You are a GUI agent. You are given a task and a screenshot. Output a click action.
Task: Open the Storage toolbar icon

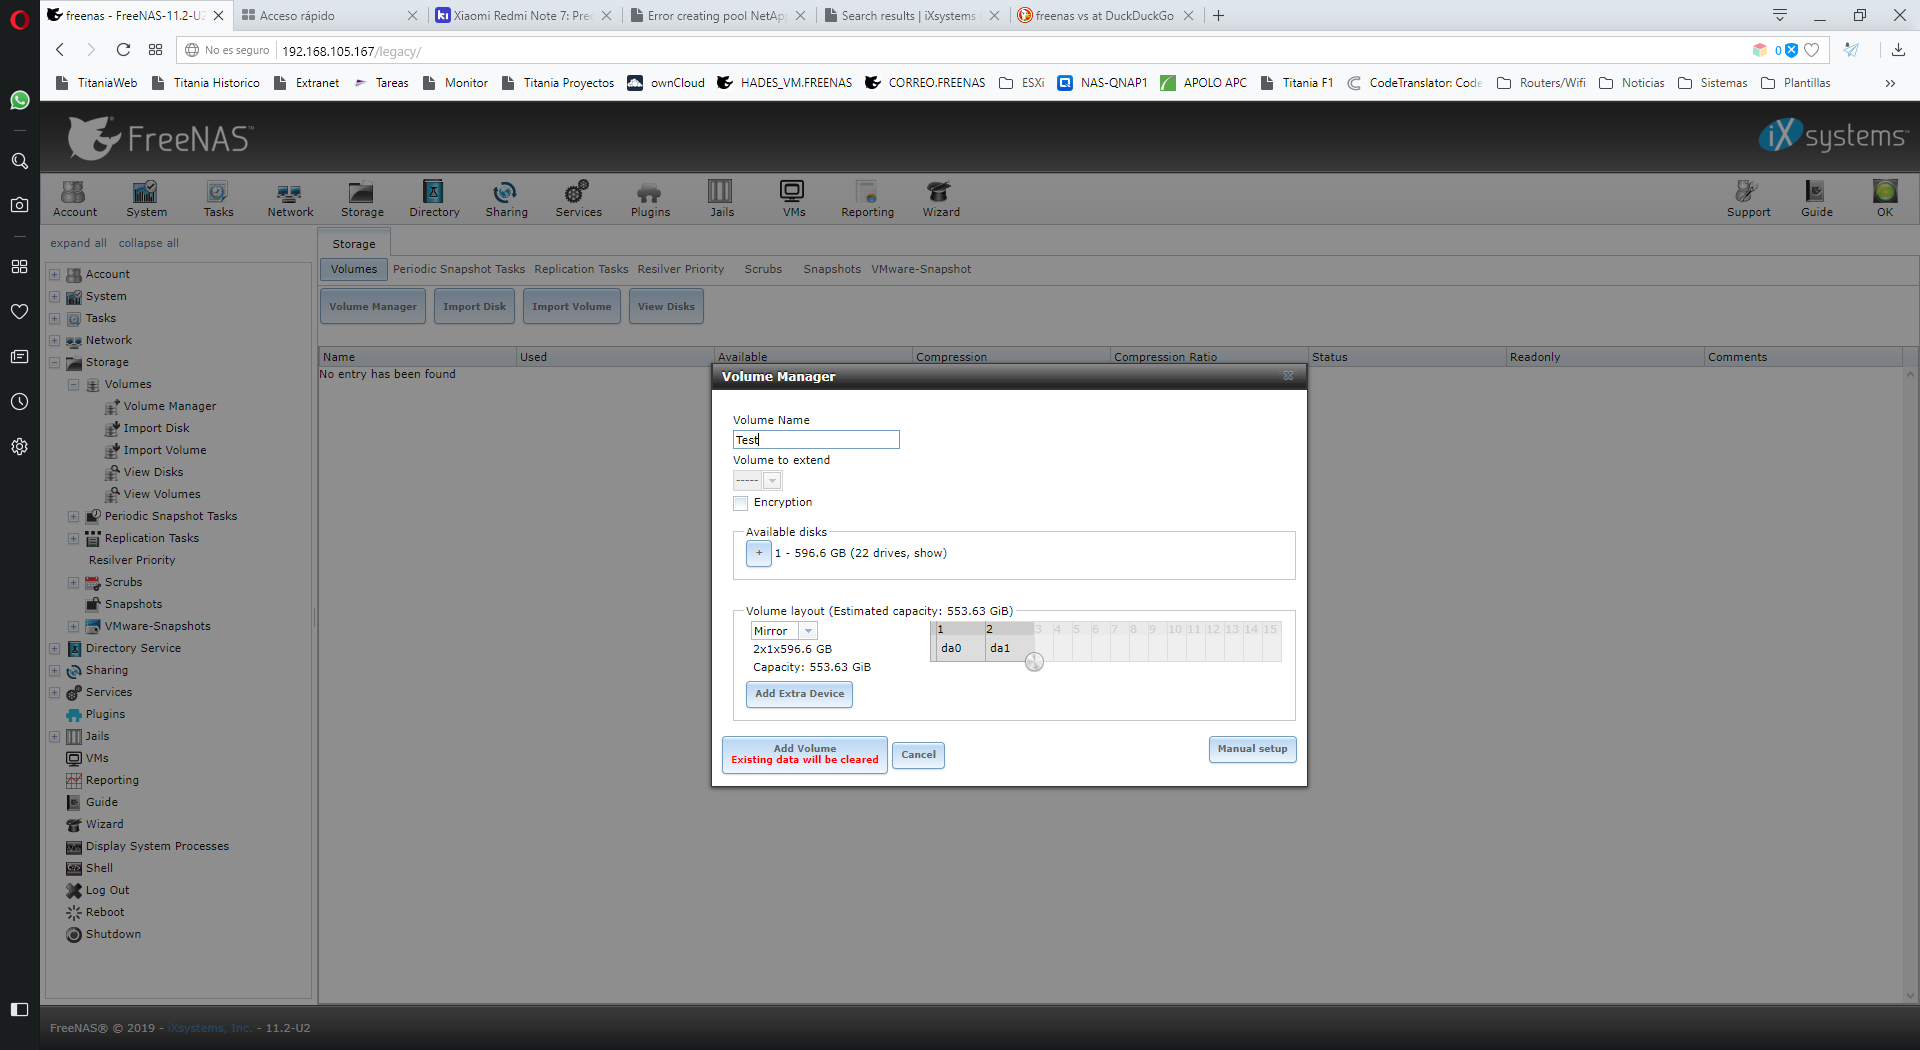pyautogui.click(x=362, y=198)
